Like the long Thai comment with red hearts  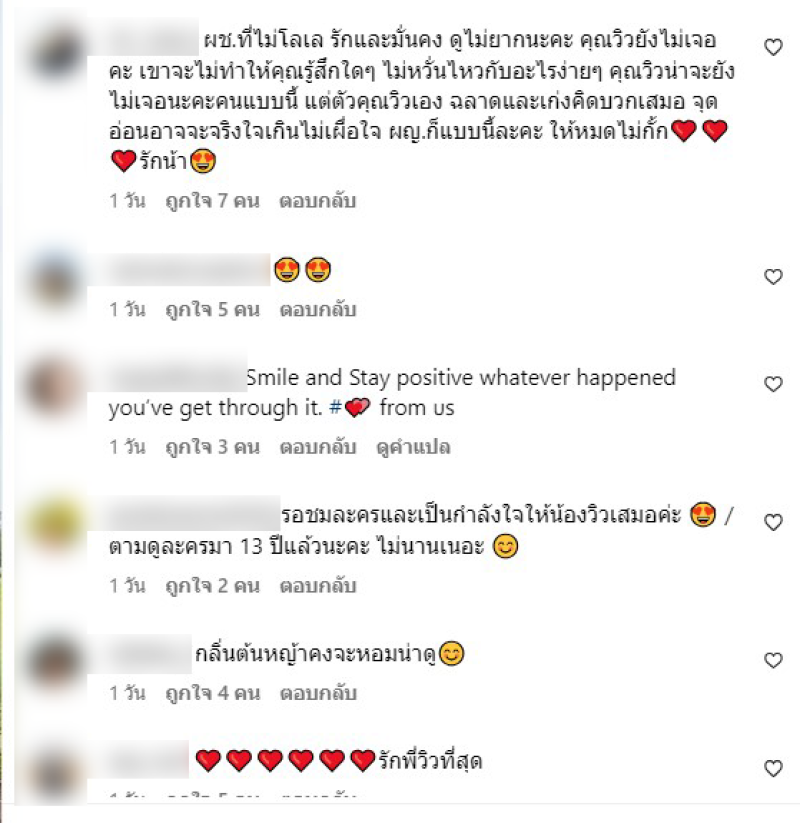click(x=773, y=47)
